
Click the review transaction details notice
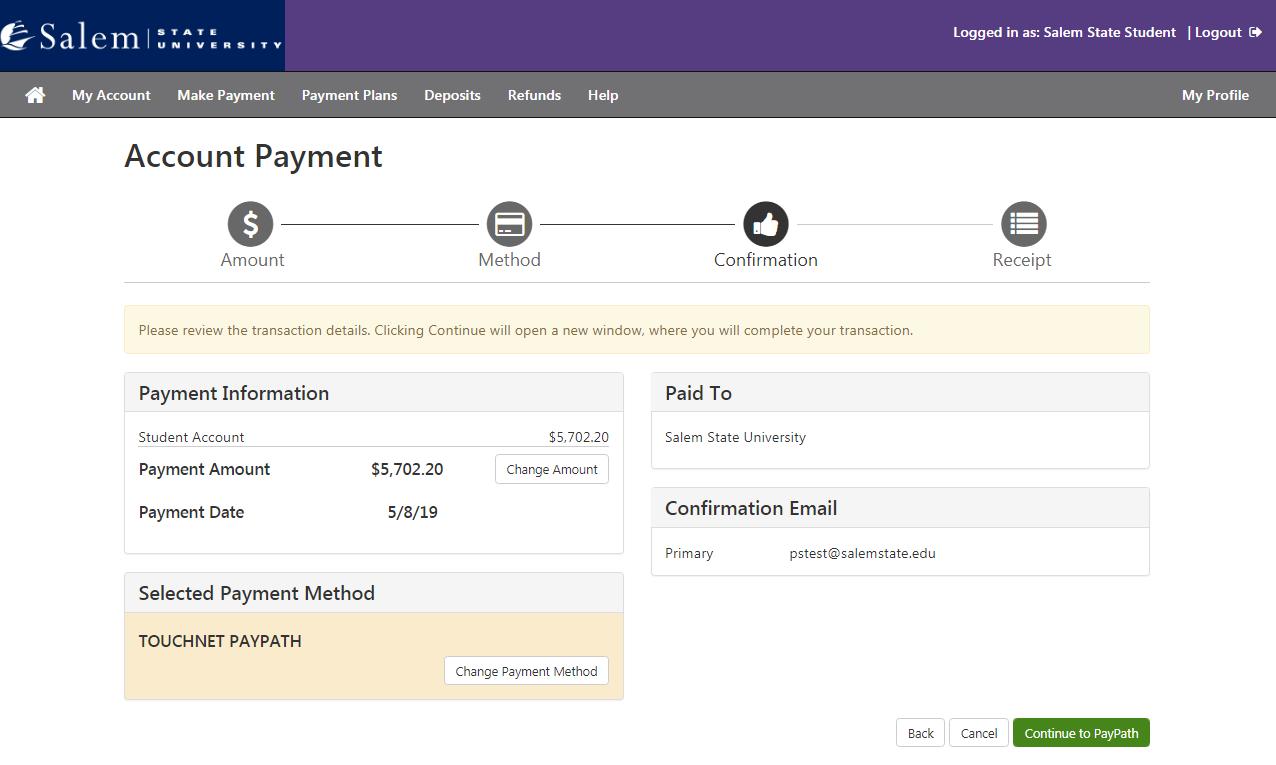[637, 330]
